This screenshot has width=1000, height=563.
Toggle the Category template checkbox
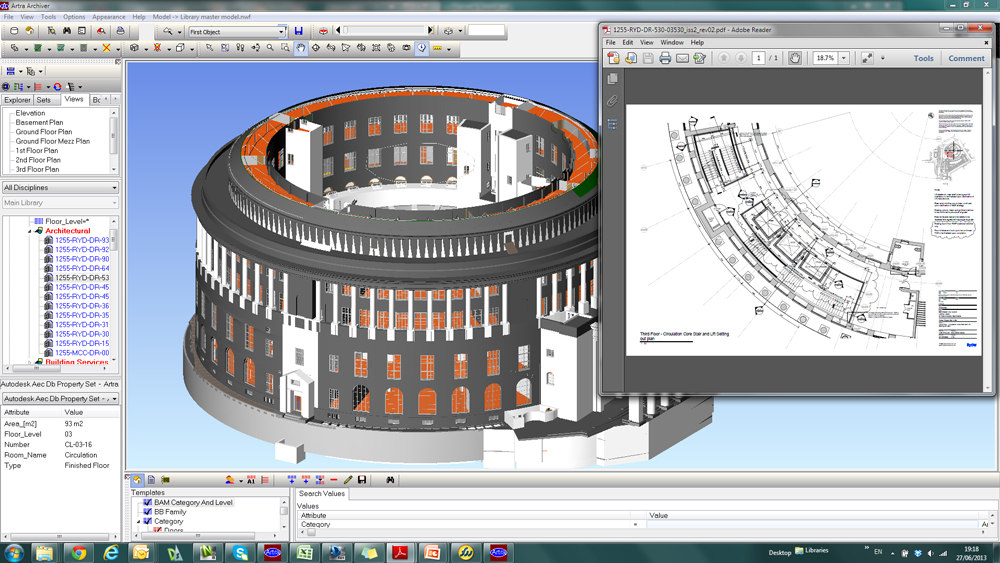click(x=147, y=521)
